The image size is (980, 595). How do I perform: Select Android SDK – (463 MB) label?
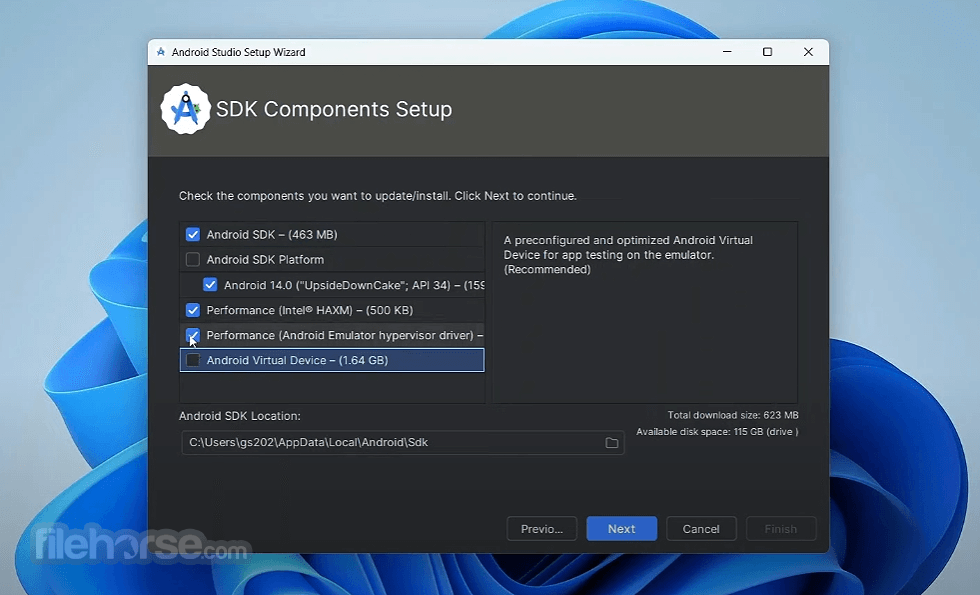272,234
